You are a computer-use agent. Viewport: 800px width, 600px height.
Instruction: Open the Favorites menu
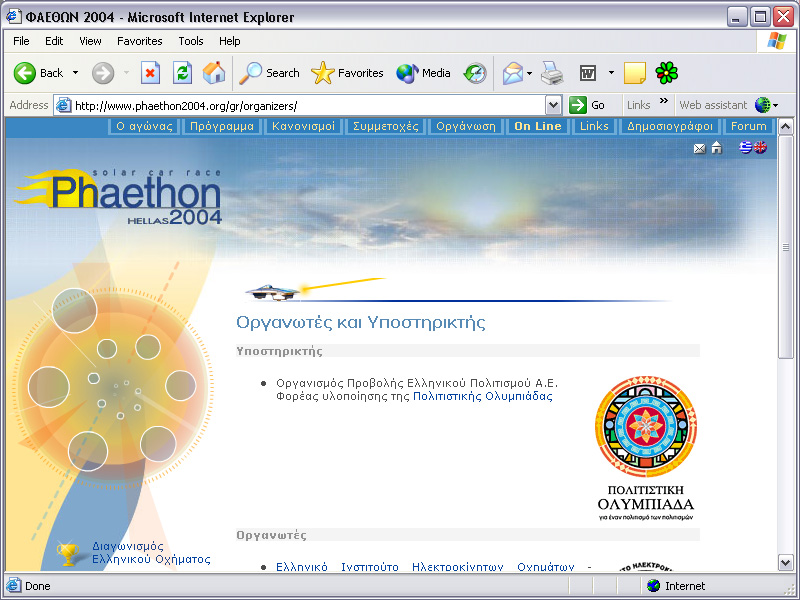[x=140, y=41]
